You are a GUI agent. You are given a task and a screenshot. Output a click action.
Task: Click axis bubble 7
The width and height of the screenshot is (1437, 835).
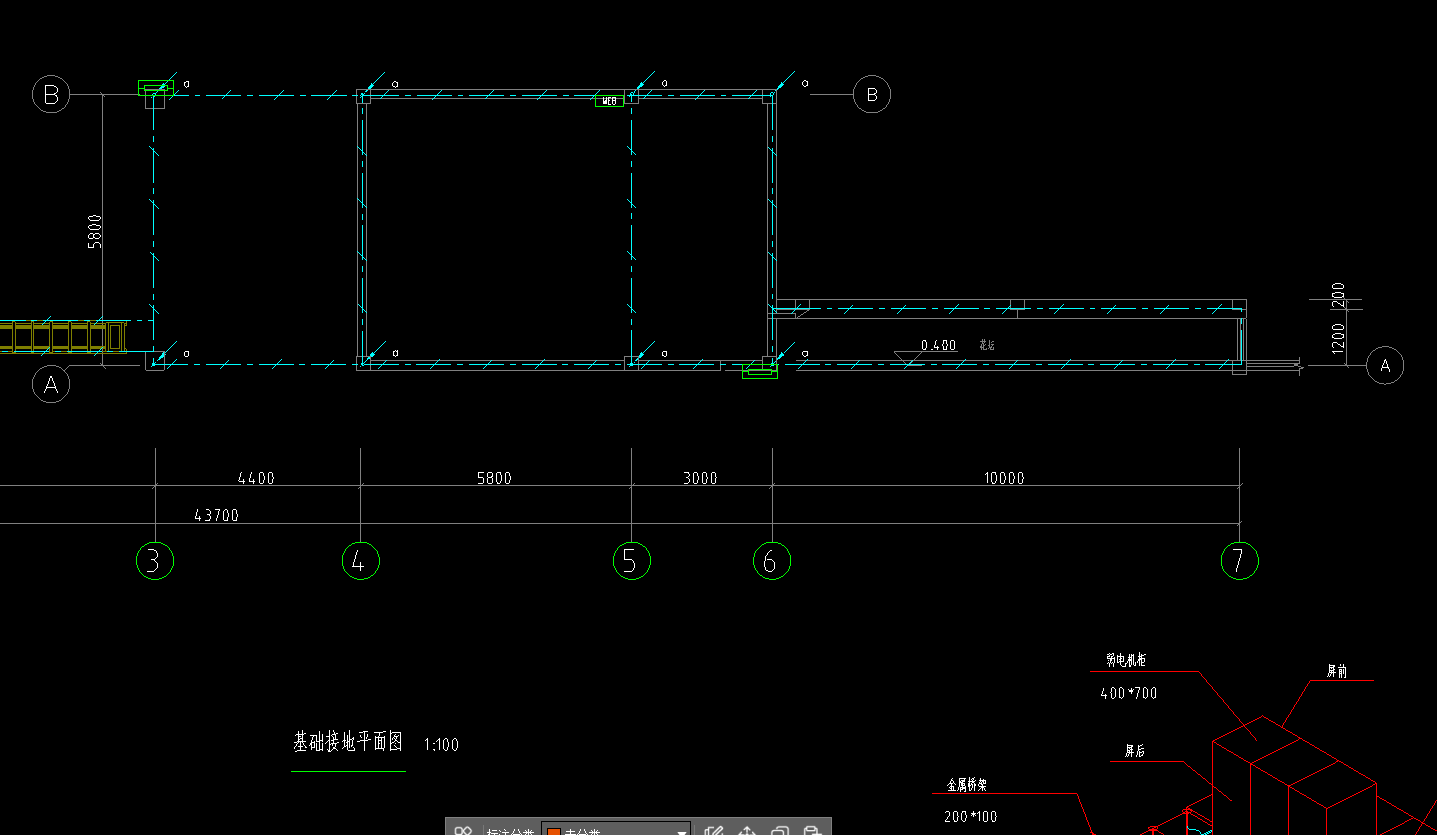pyautogui.click(x=1239, y=561)
